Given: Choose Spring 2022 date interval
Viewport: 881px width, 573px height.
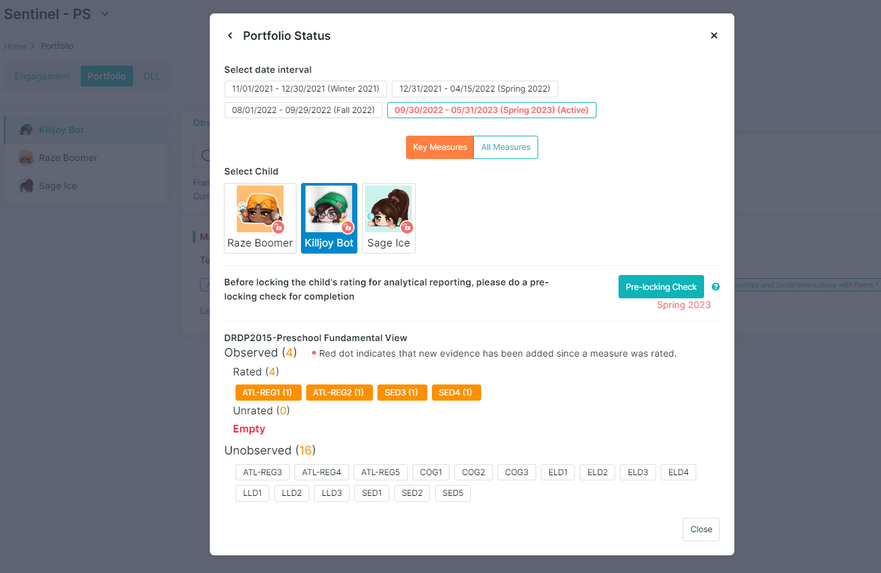Looking at the screenshot, I should click(475, 89).
